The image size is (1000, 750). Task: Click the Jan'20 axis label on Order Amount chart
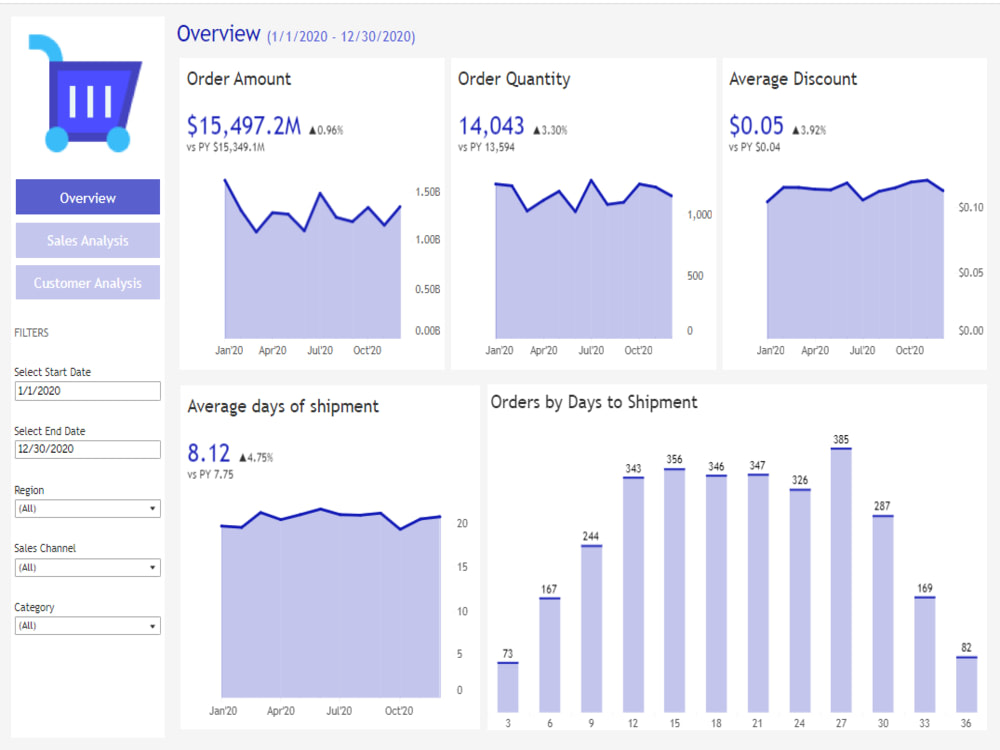pos(229,350)
